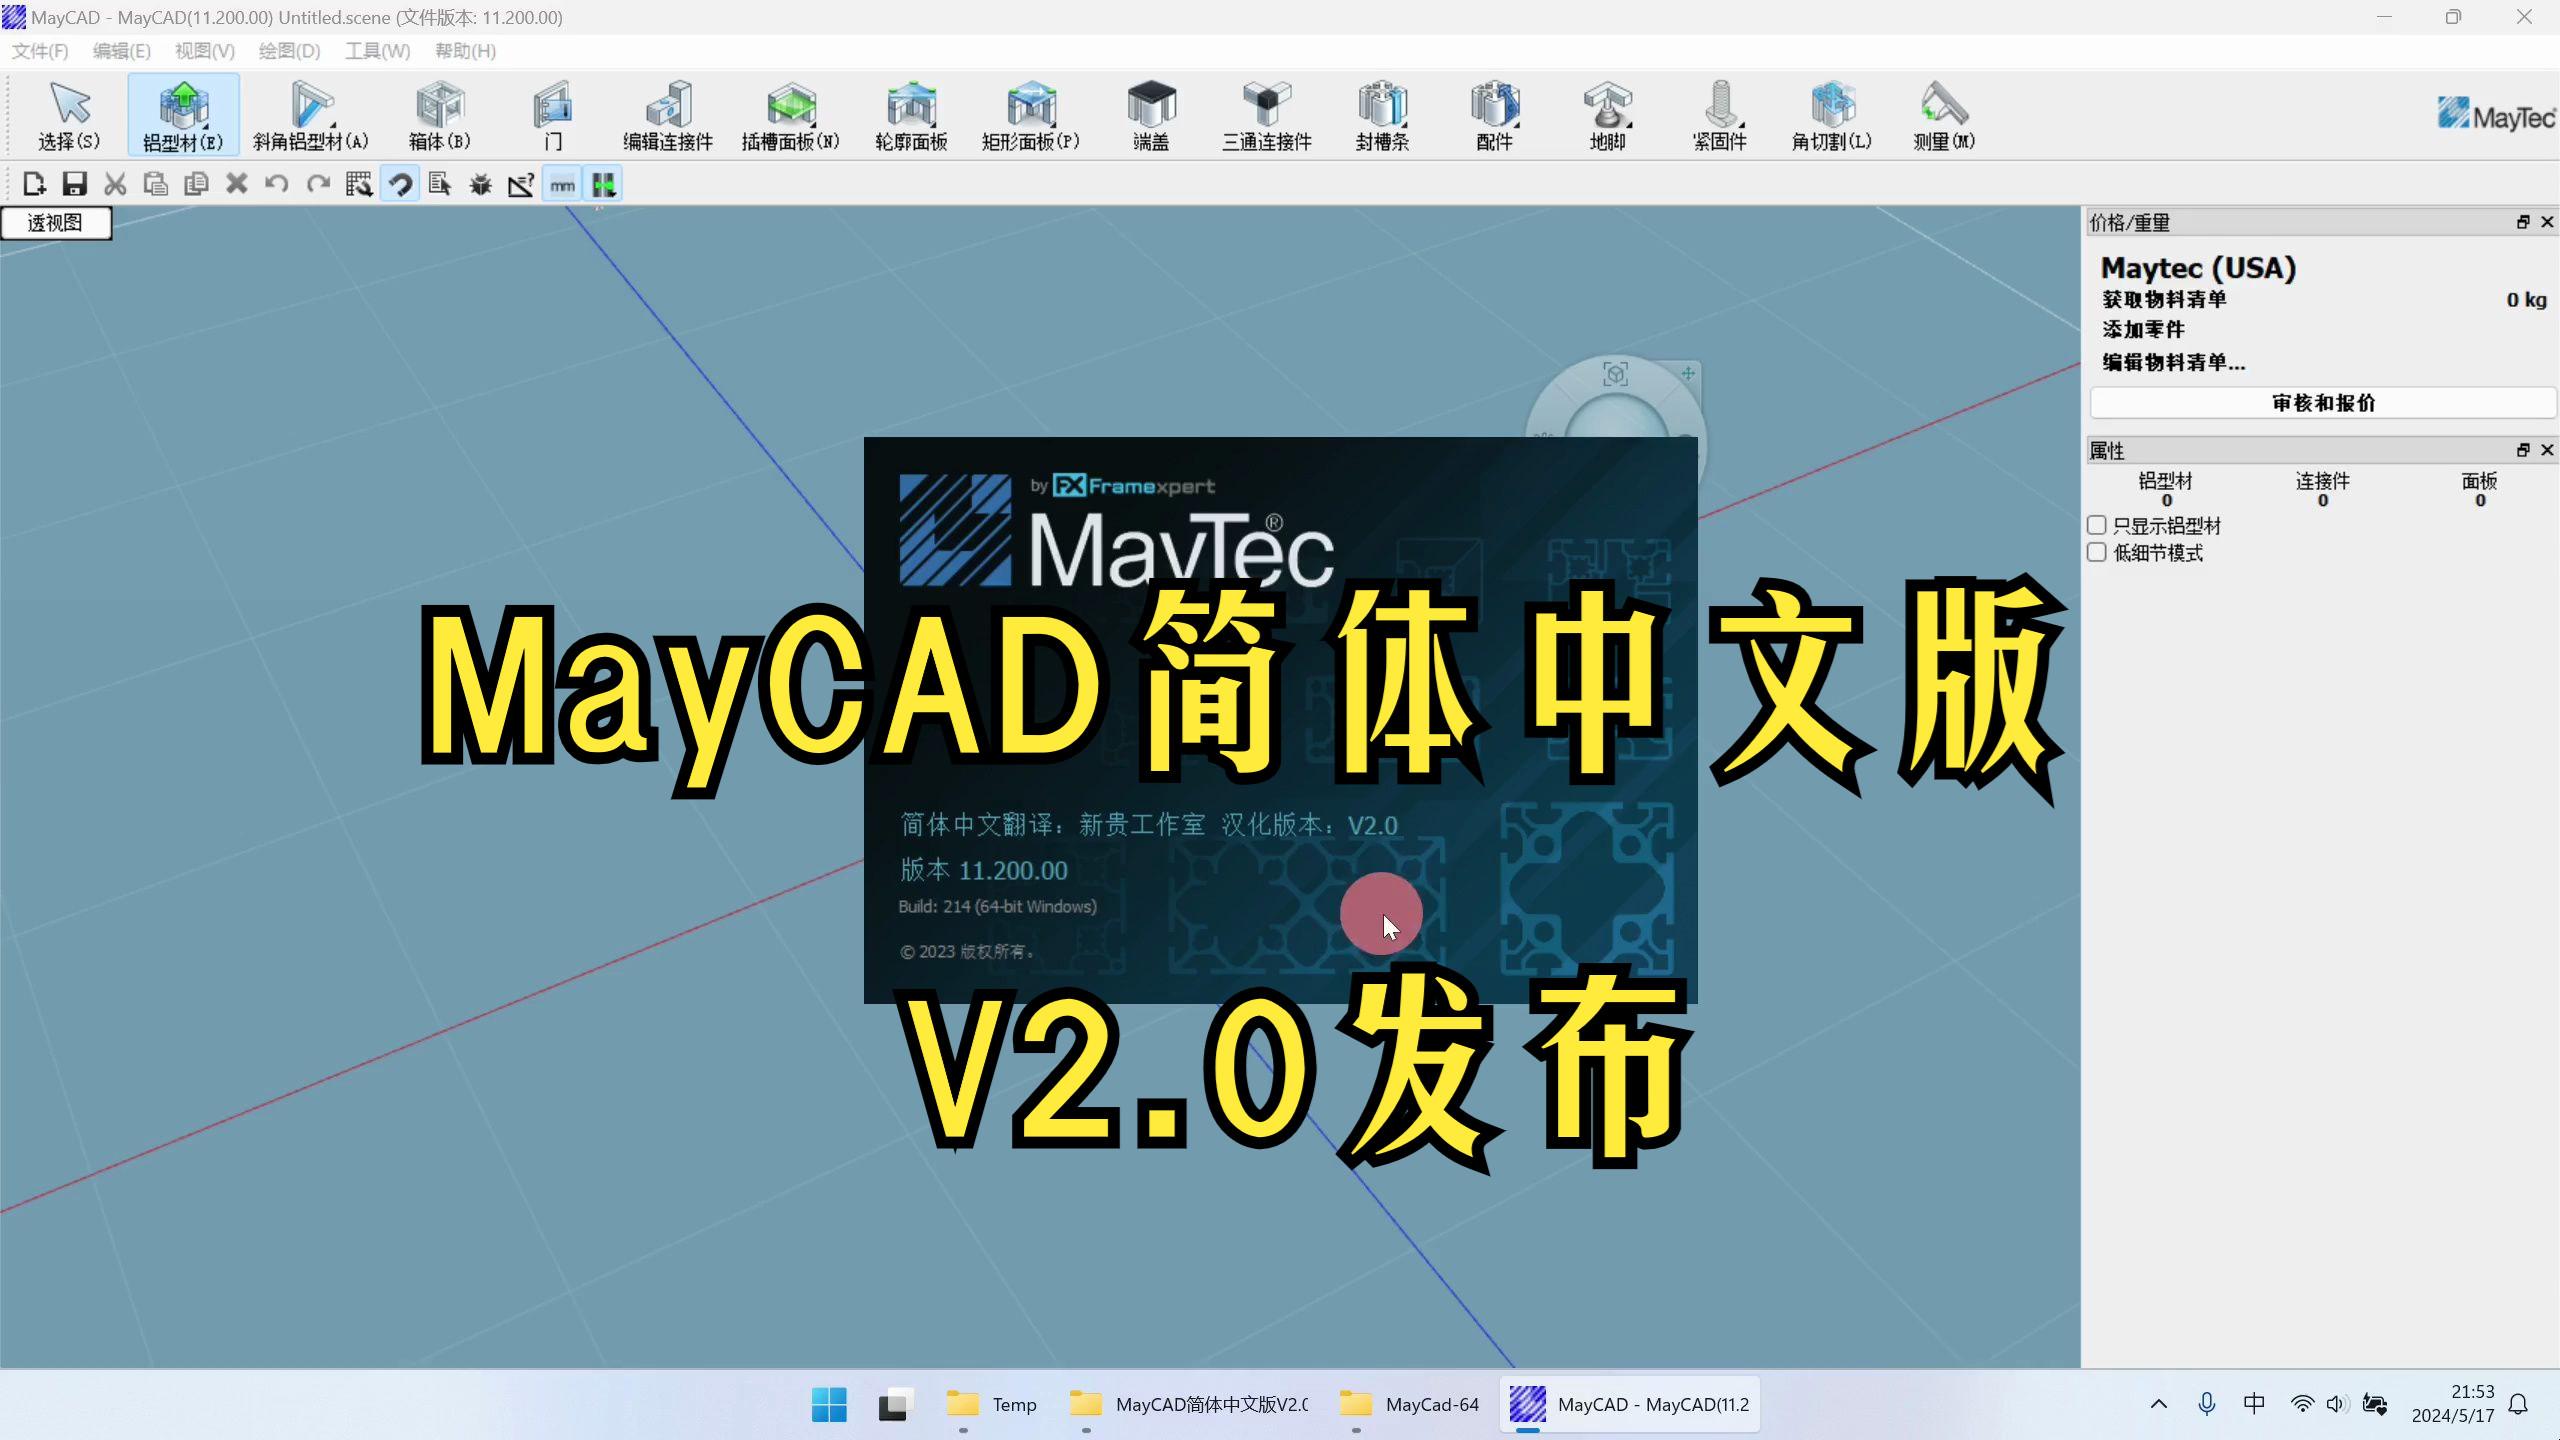This screenshot has height=1440, width=2560.
Task: Open the notifications bell
Action: (2519, 1404)
